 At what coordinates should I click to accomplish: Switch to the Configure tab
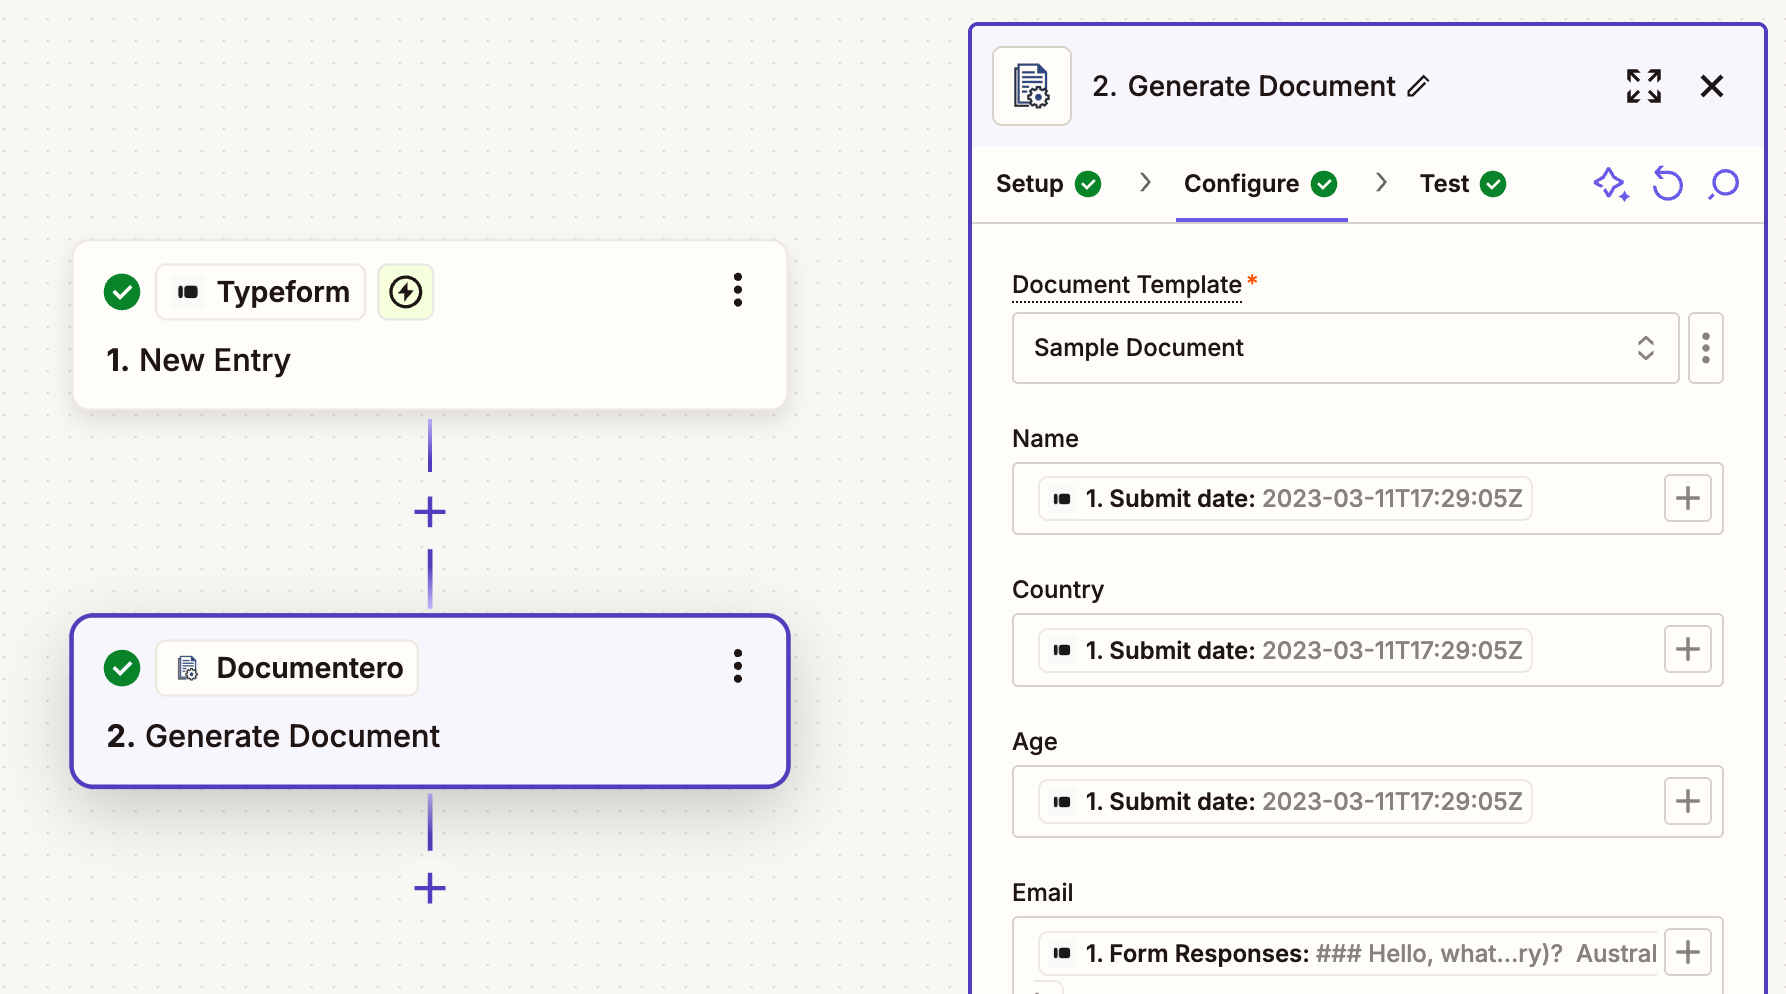(x=1260, y=184)
